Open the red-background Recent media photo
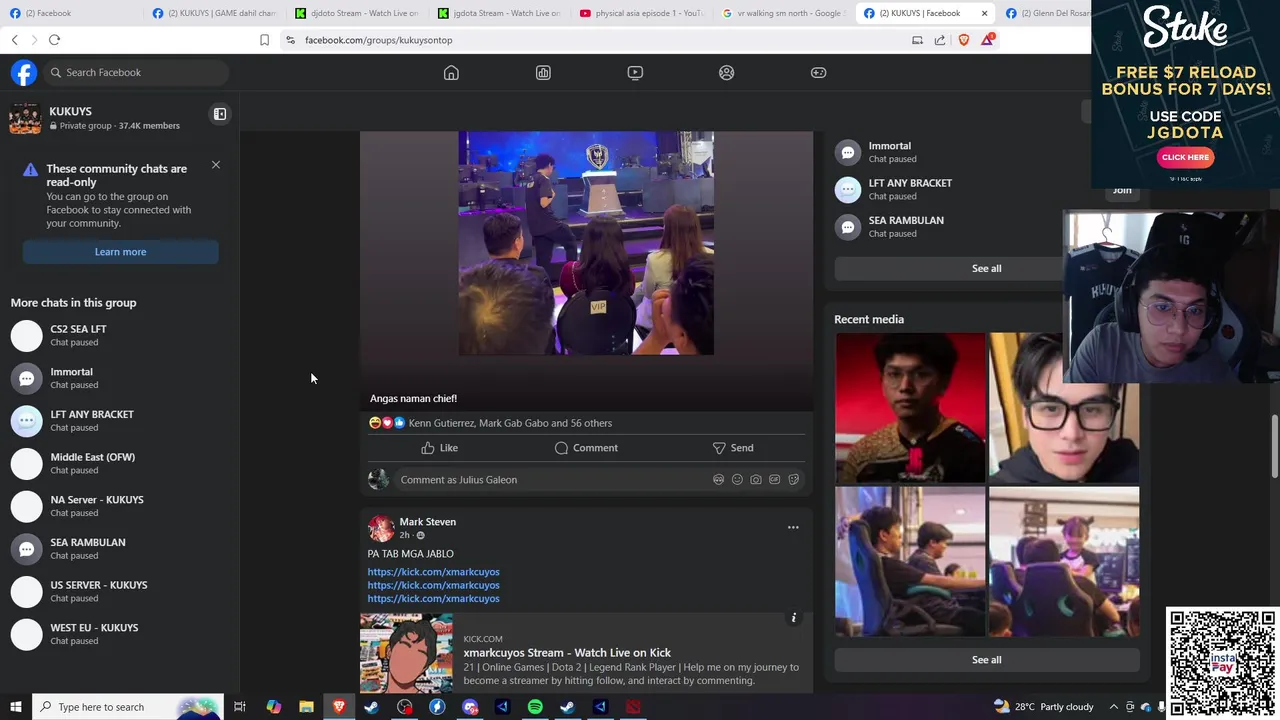This screenshot has width=1280, height=720. click(x=910, y=408)
